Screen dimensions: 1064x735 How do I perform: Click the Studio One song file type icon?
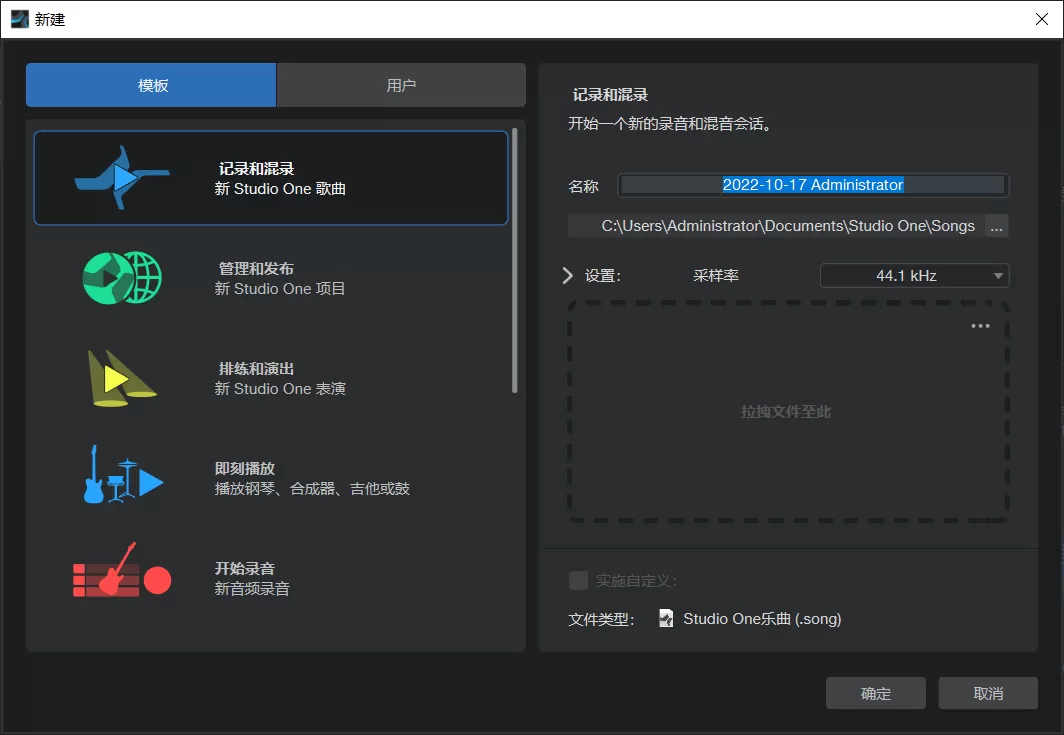[x=664, y=618]
